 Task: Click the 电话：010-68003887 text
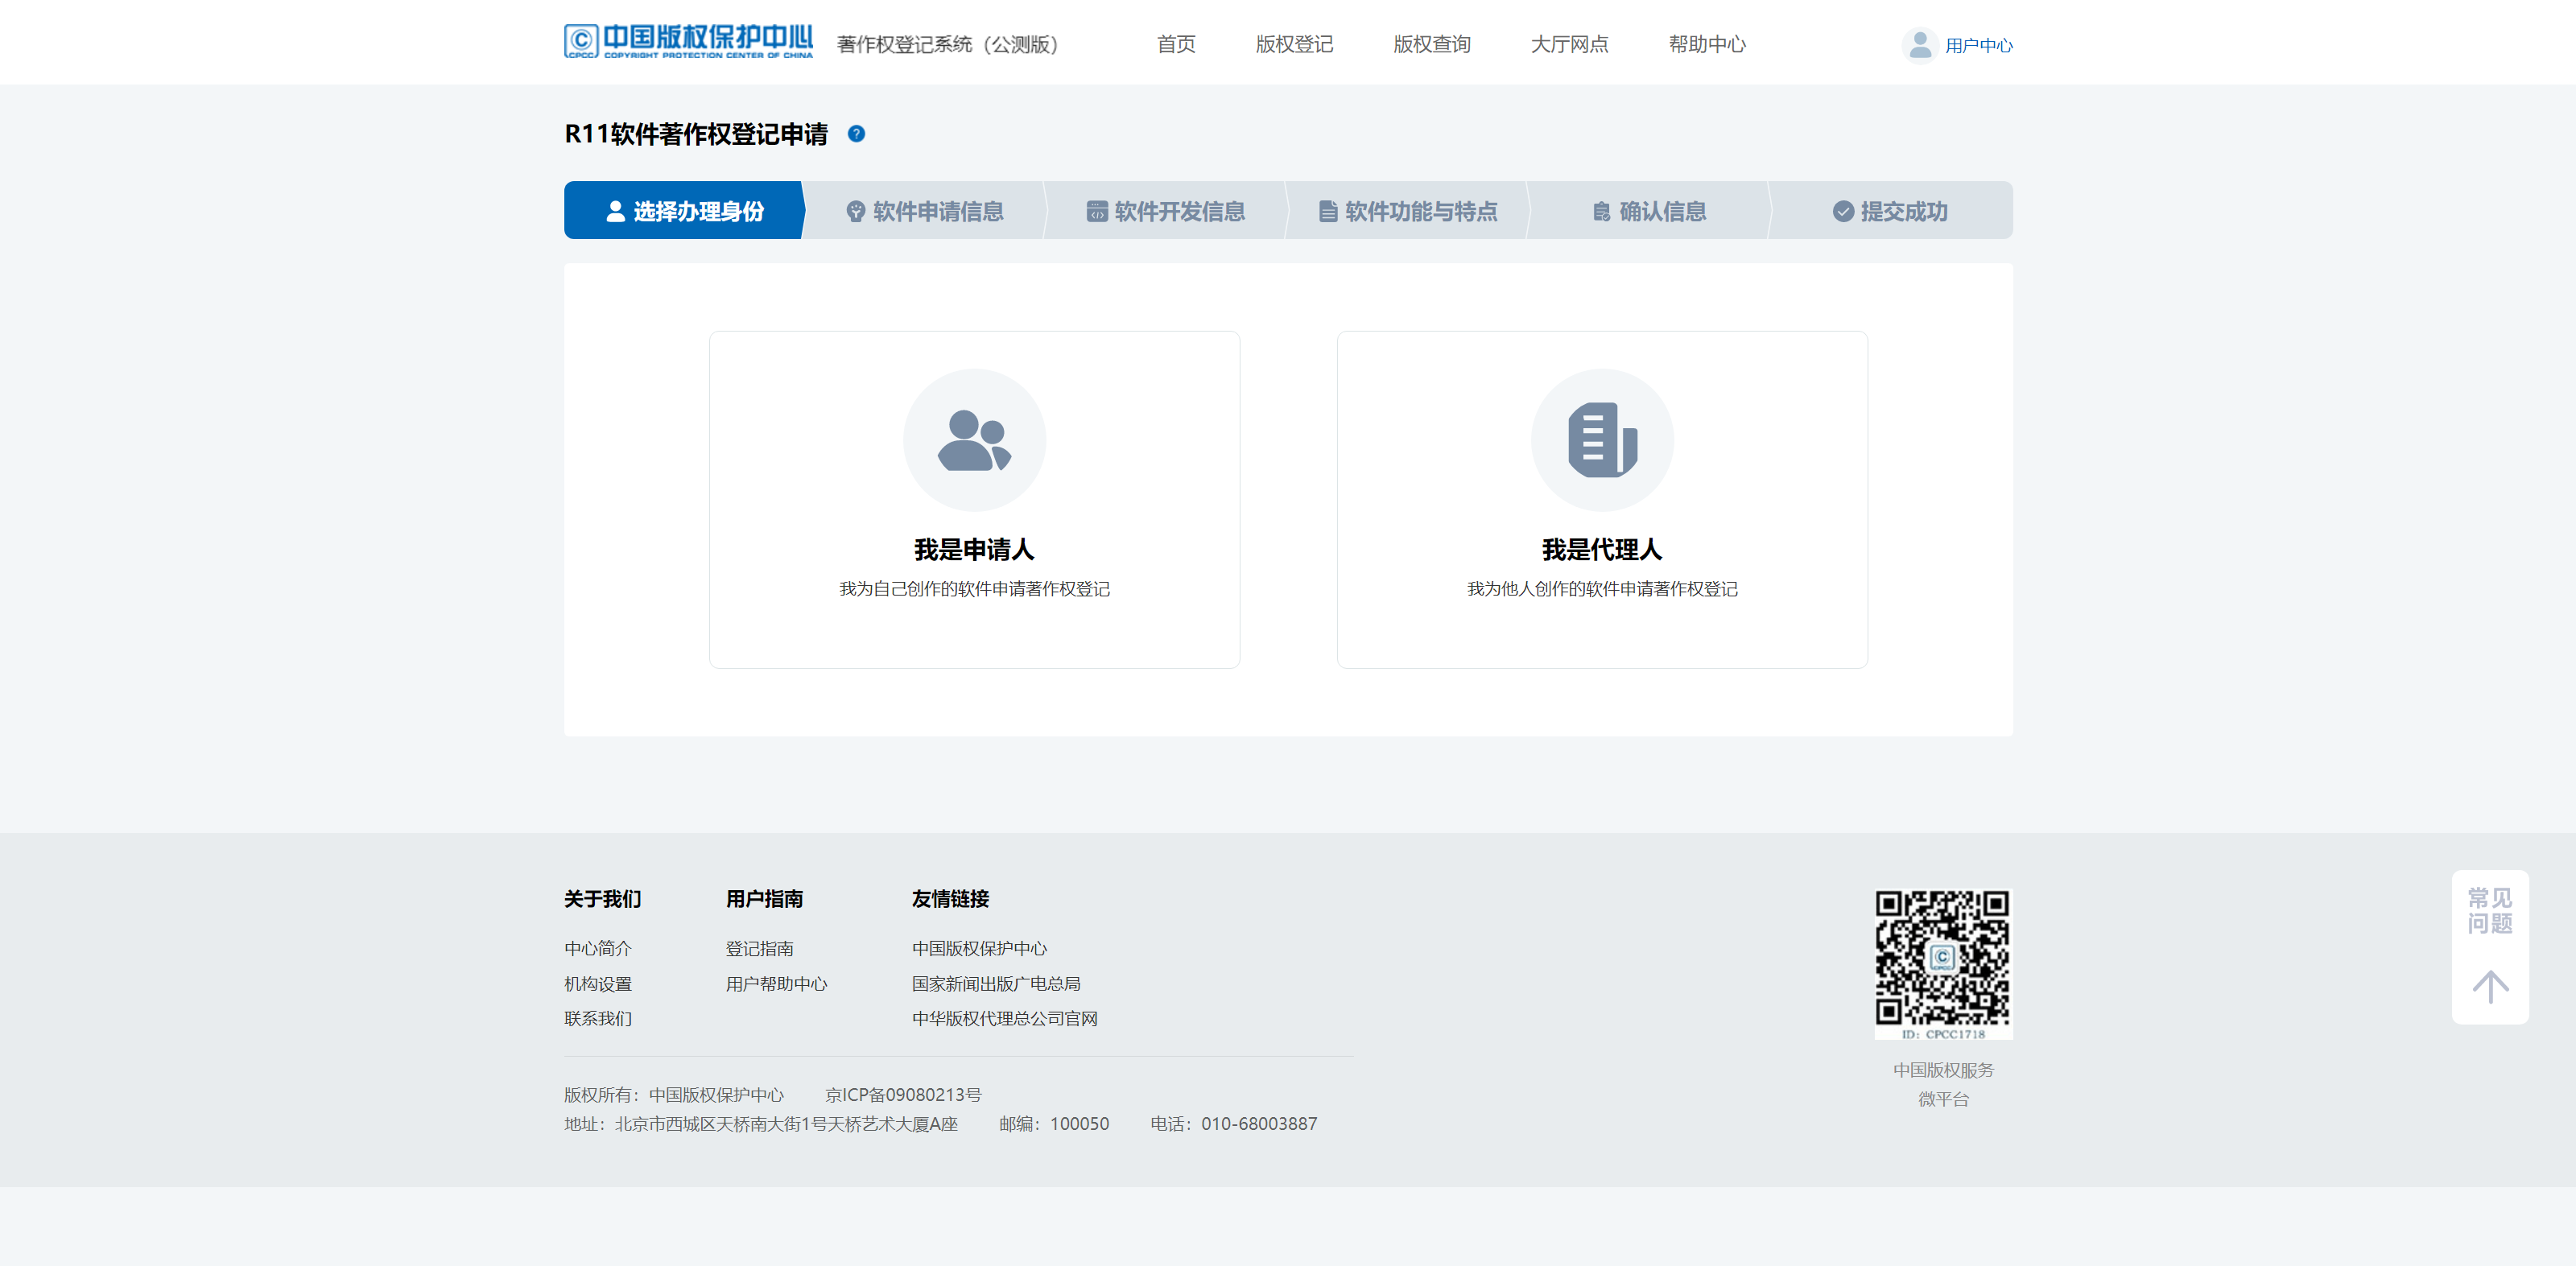point(1233,1123)
